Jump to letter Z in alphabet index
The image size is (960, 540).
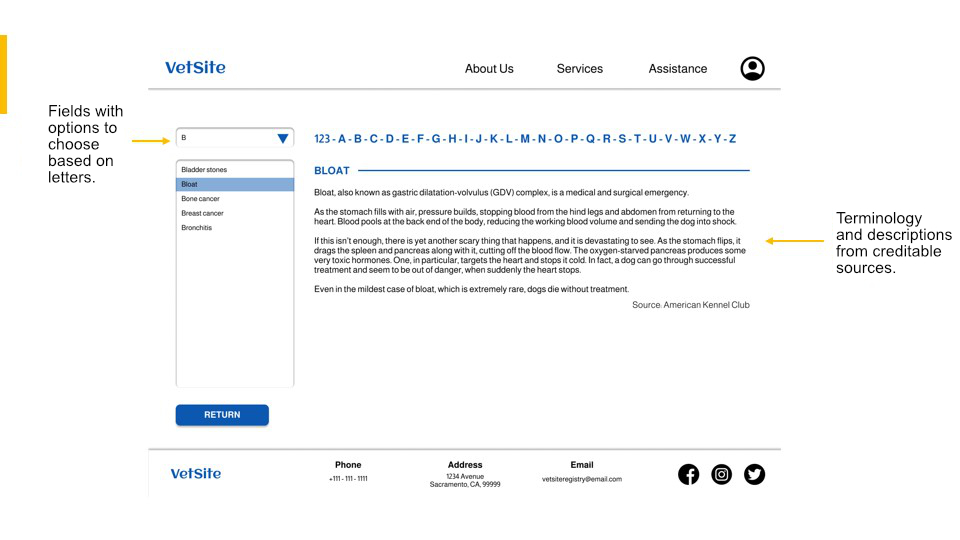point(732,139)
